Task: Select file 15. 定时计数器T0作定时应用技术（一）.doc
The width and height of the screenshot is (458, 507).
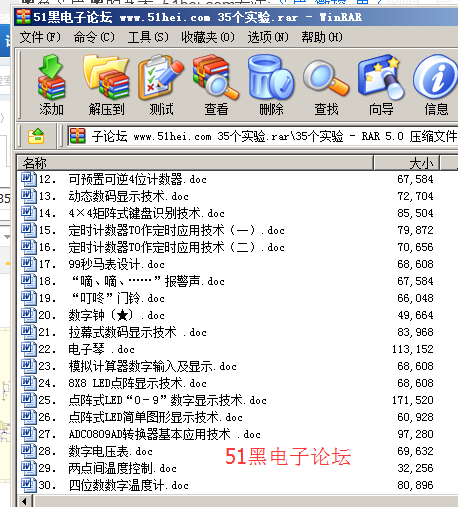Action: click(x=152, y=230)
